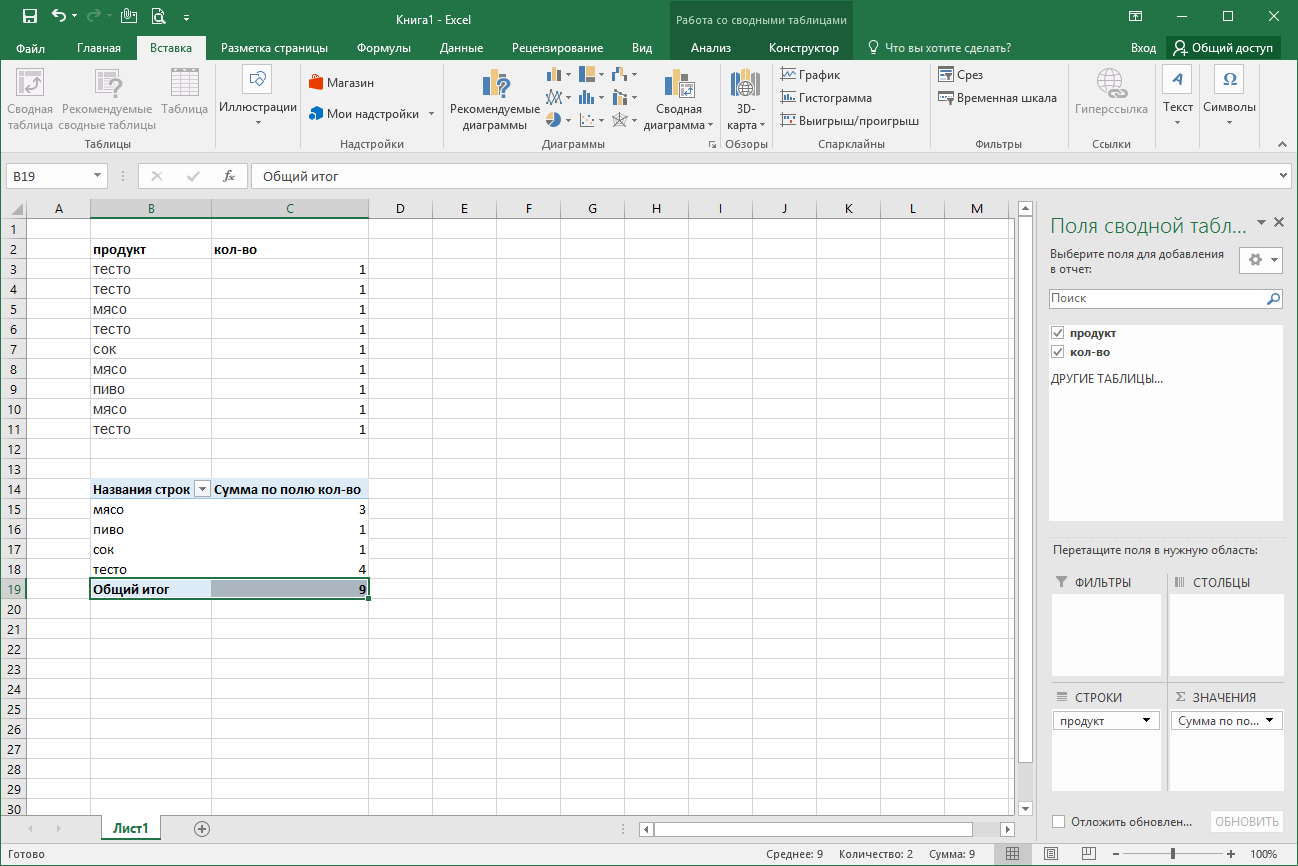Click the Sign in (Вход) link
1298x866 pixels.
[x=1143, y=48]
